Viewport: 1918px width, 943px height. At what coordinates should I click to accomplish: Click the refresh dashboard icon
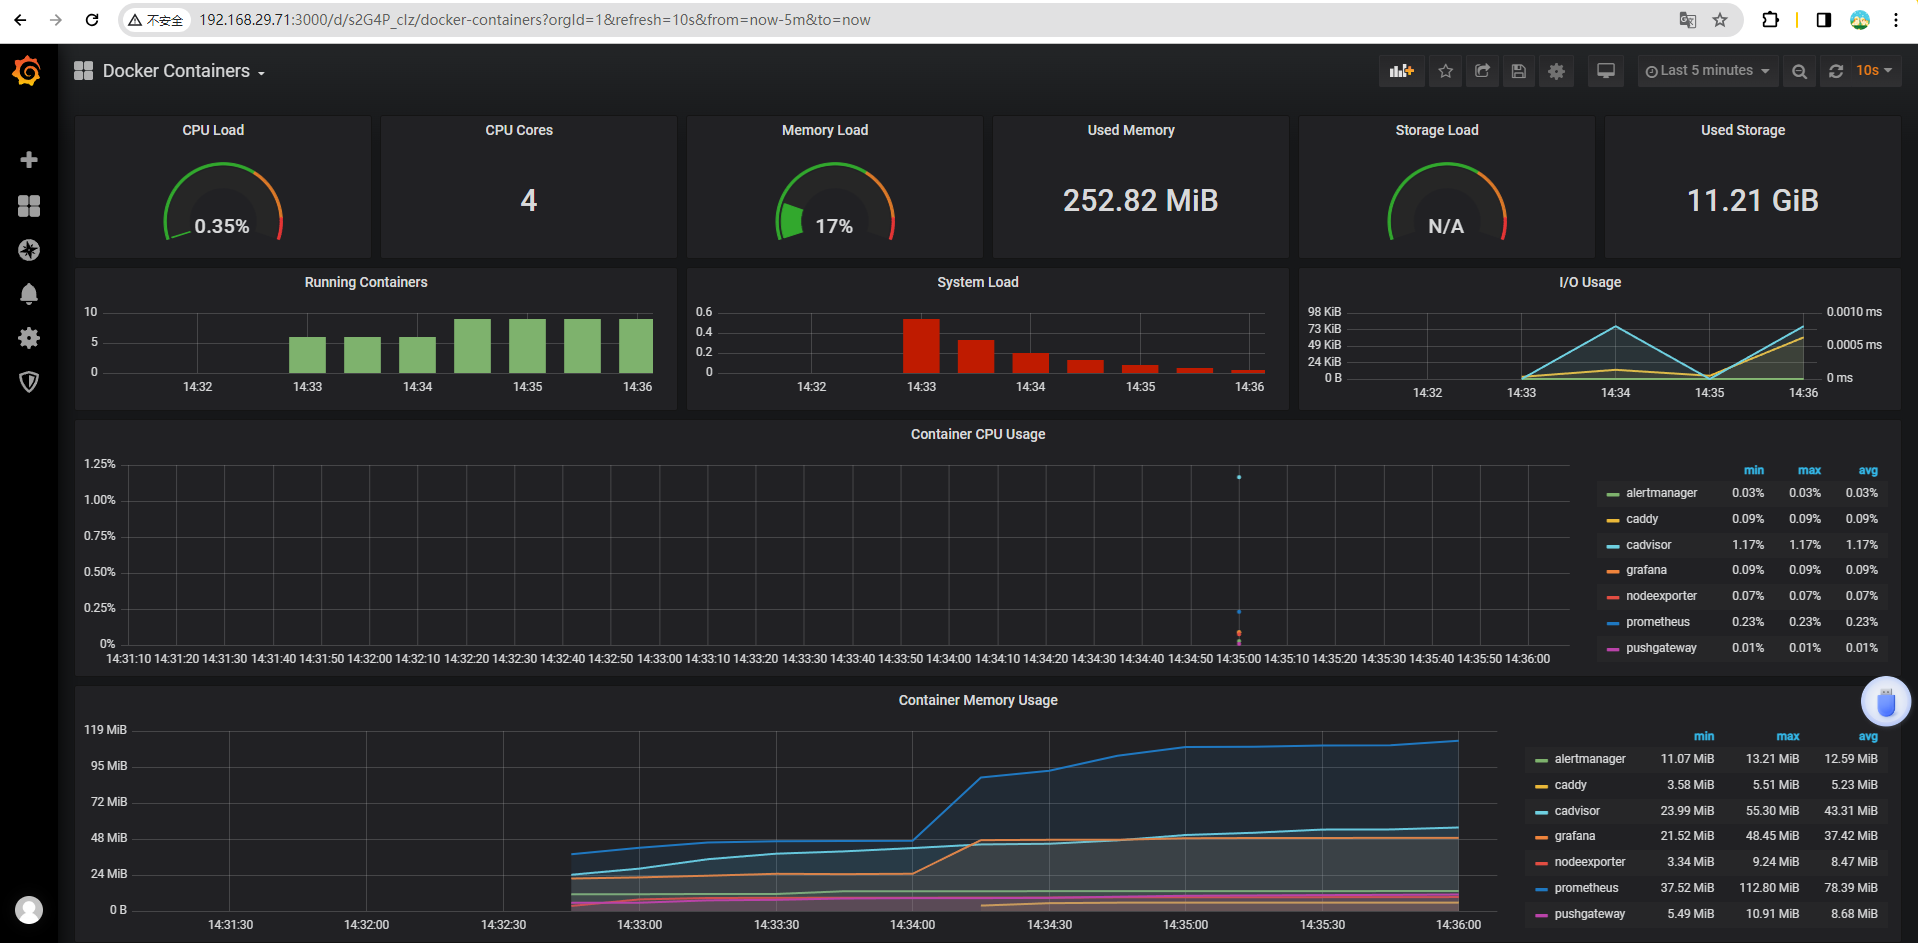pos(1836,71)
